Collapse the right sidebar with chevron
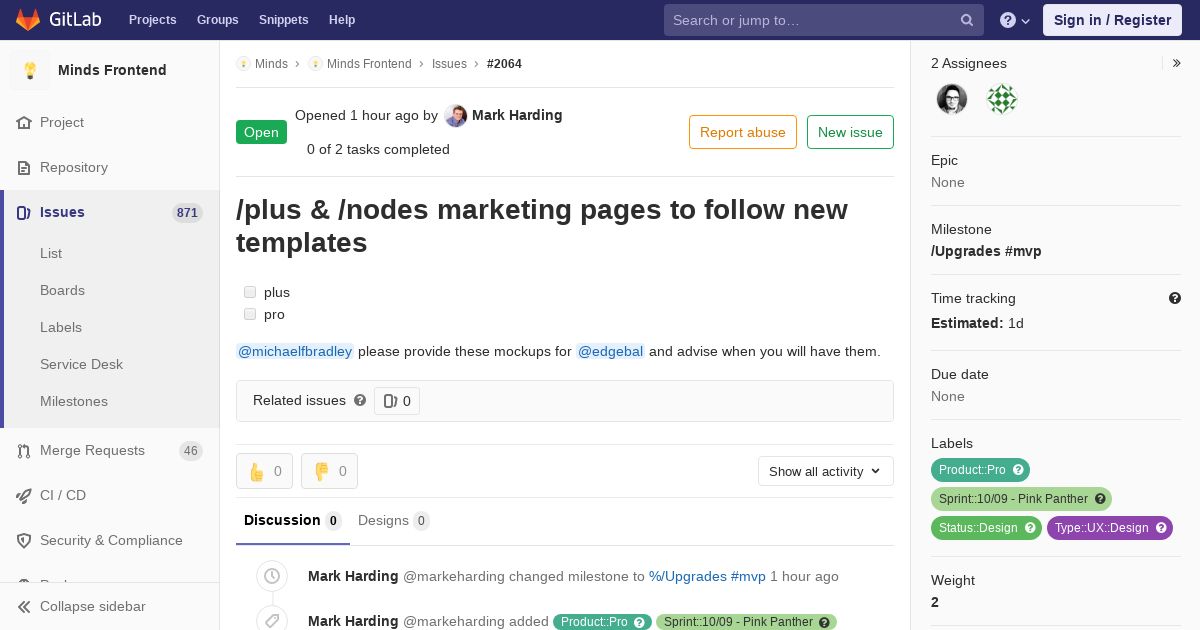 click(x=1177, y=63)
